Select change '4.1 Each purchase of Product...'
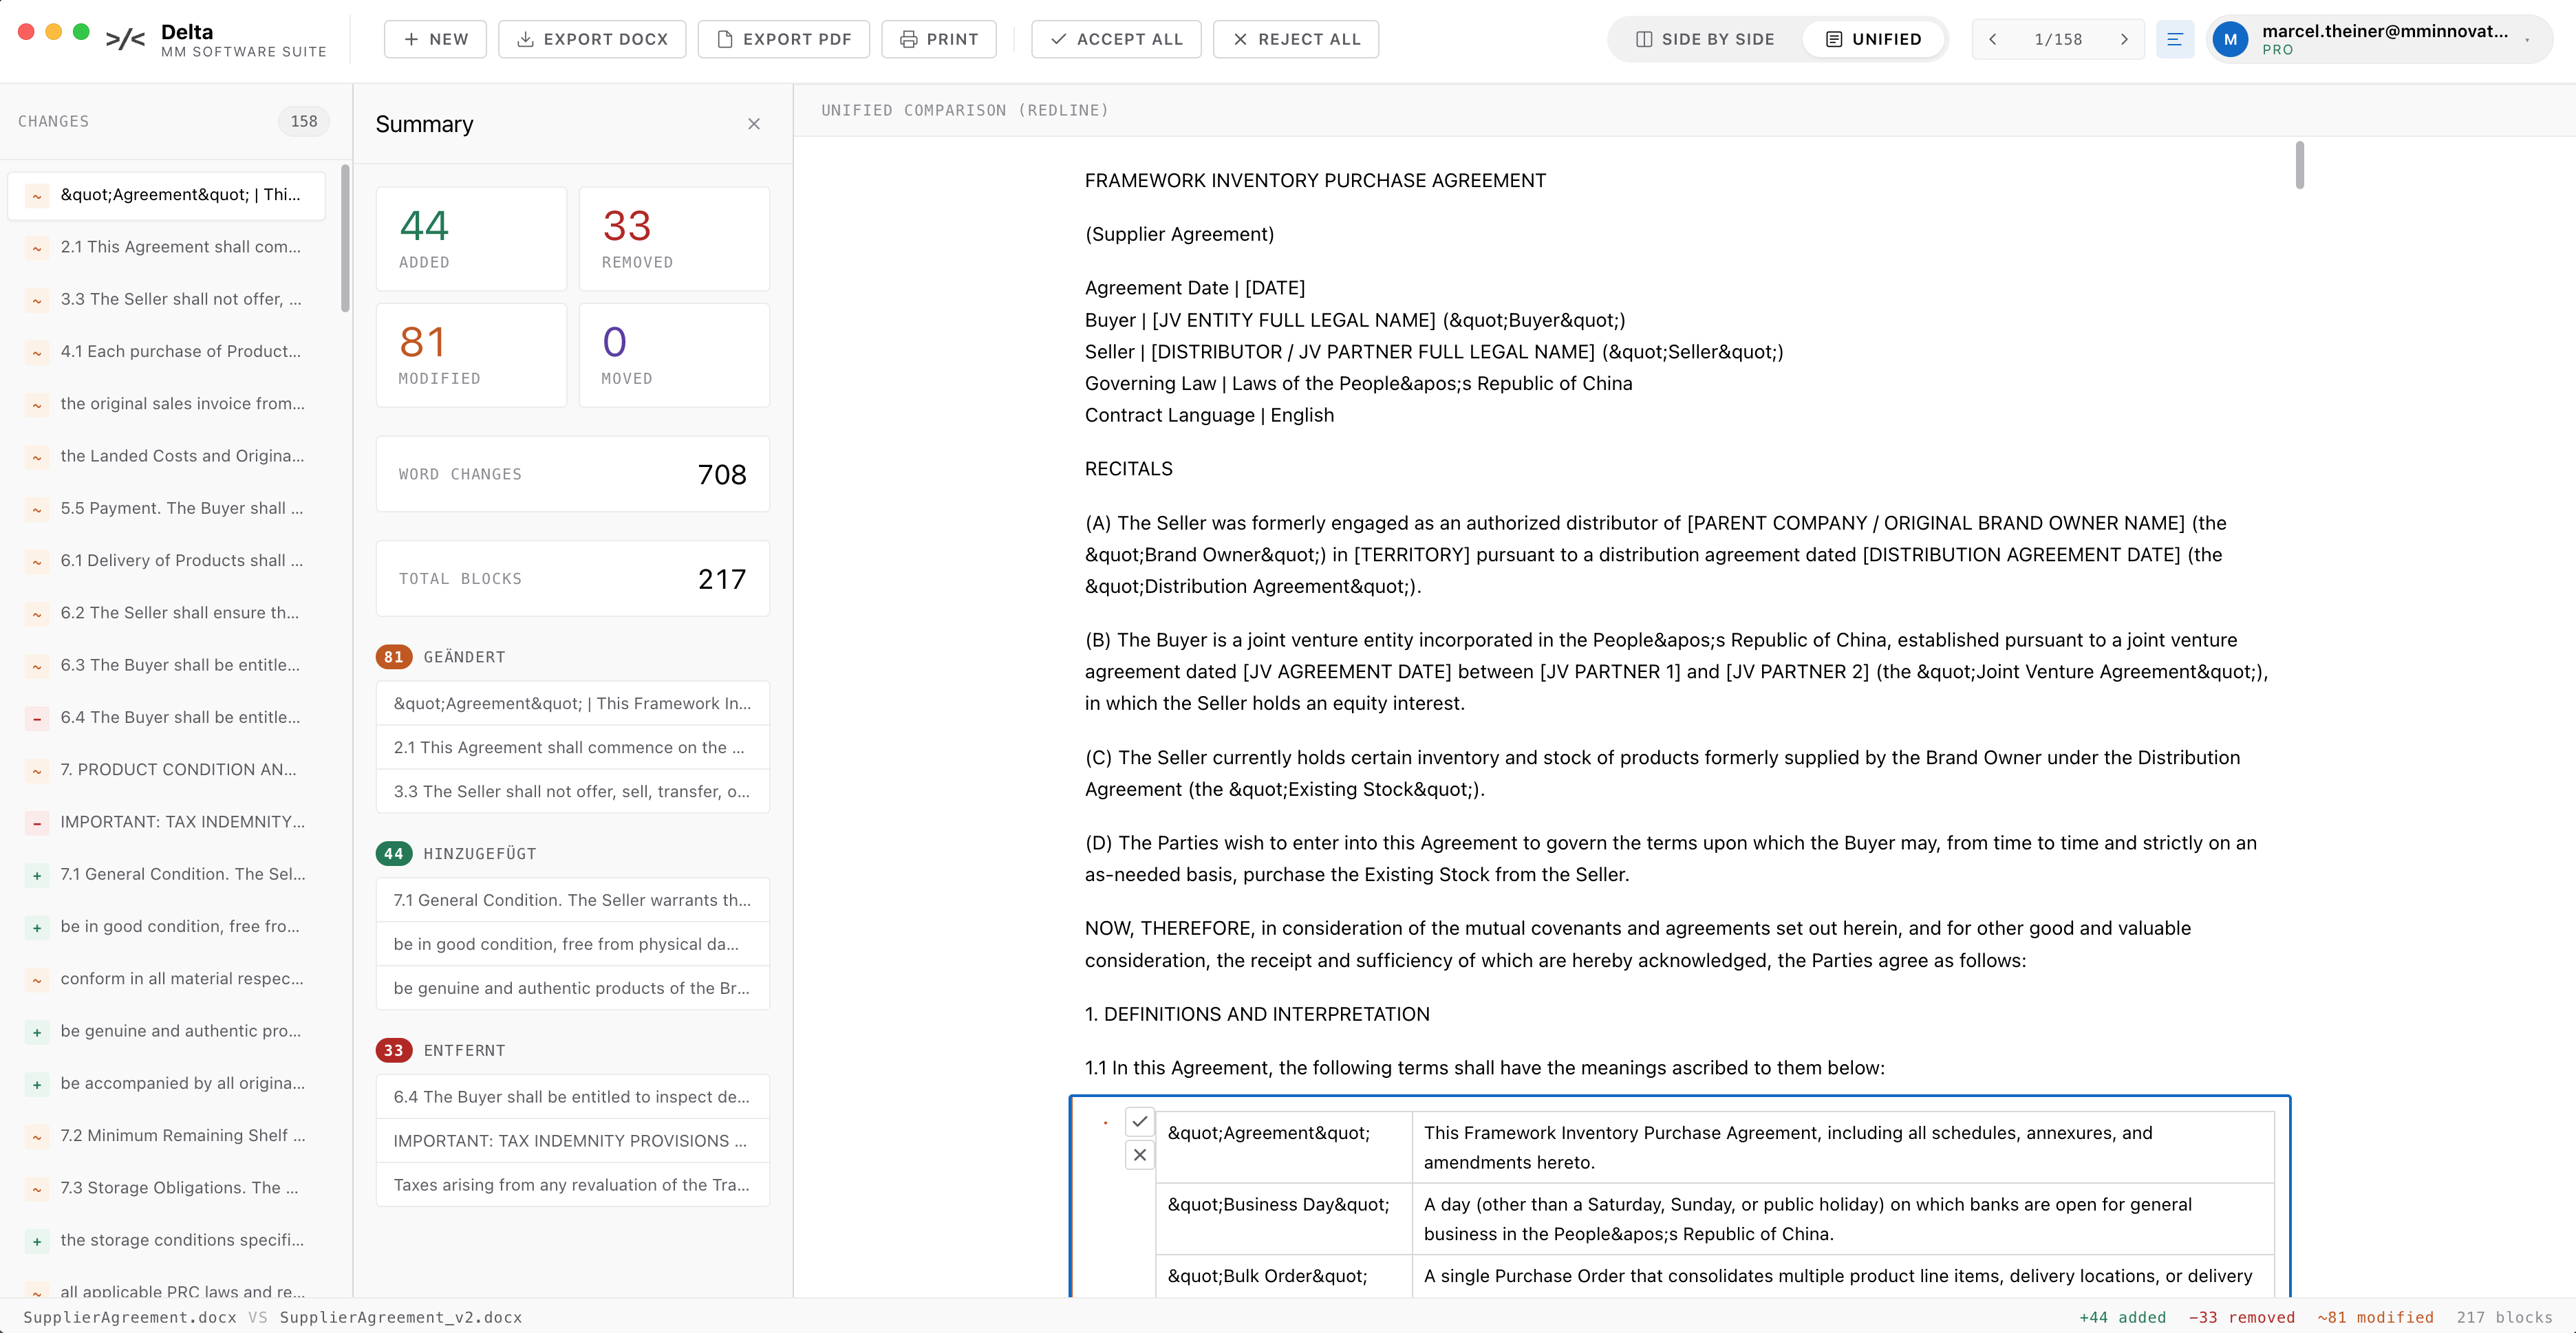 (x=167, y=351)
